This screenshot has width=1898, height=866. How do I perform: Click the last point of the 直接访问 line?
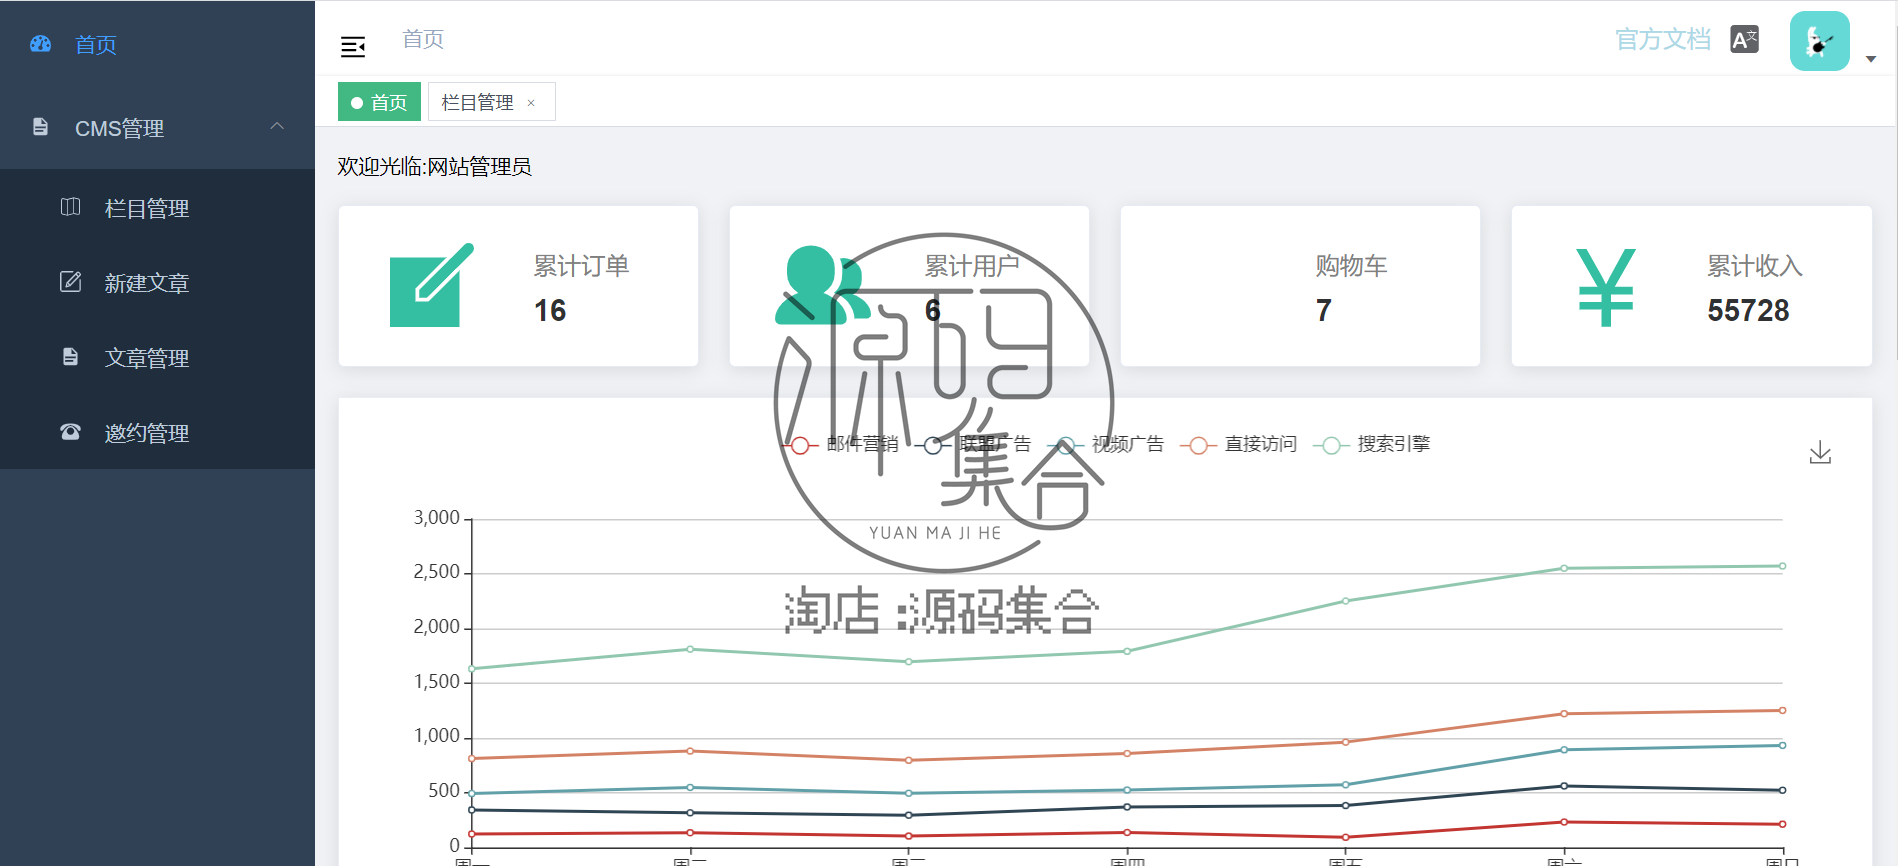click(x=1782, y=710)
